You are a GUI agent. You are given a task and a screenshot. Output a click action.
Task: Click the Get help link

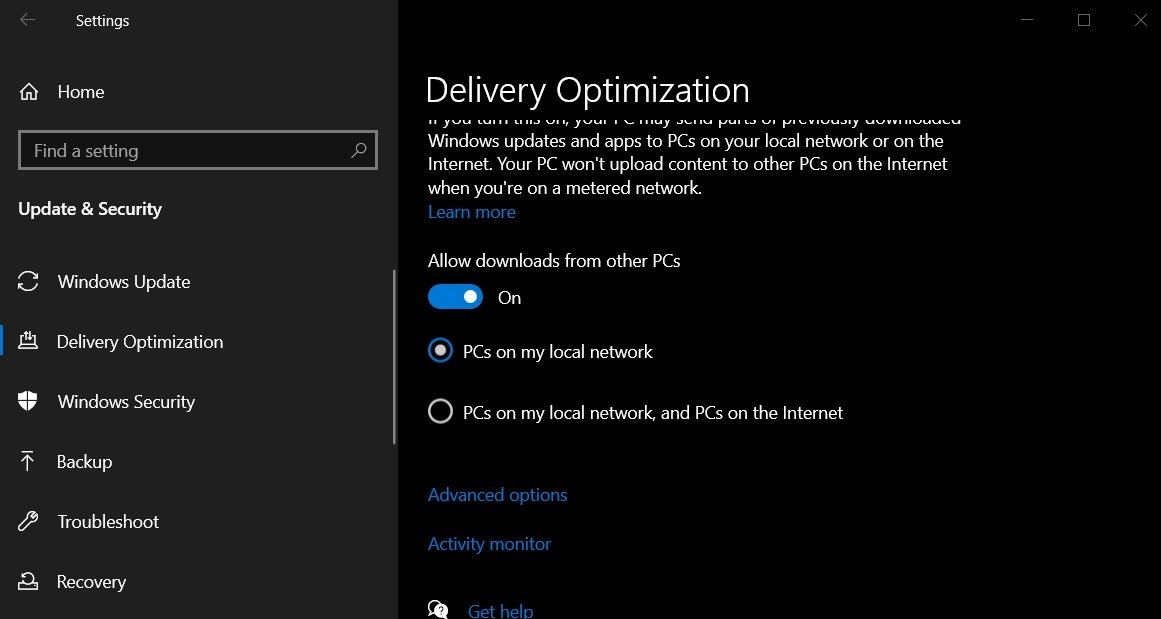(x=500, y=608)
